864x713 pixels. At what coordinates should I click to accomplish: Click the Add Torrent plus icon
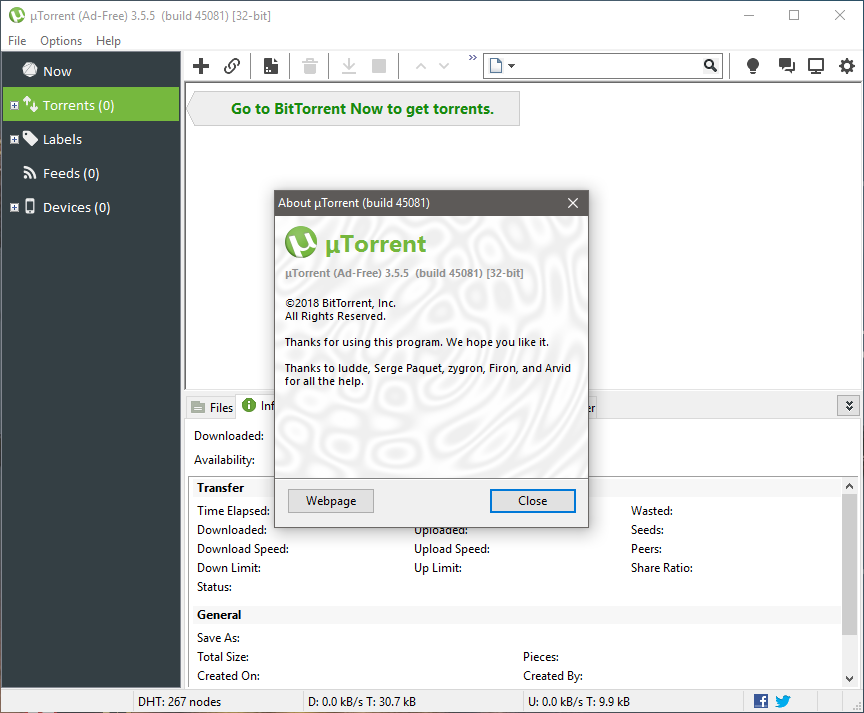coord(201,66)
